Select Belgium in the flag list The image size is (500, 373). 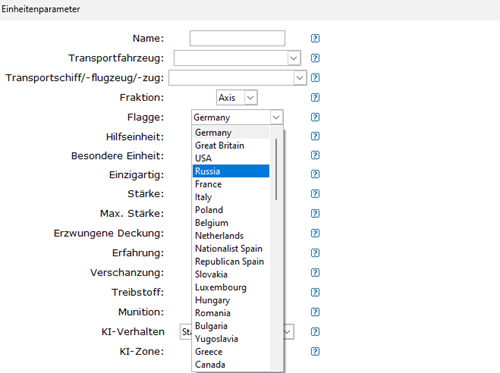pyautogui.click(x=231, y=223)
